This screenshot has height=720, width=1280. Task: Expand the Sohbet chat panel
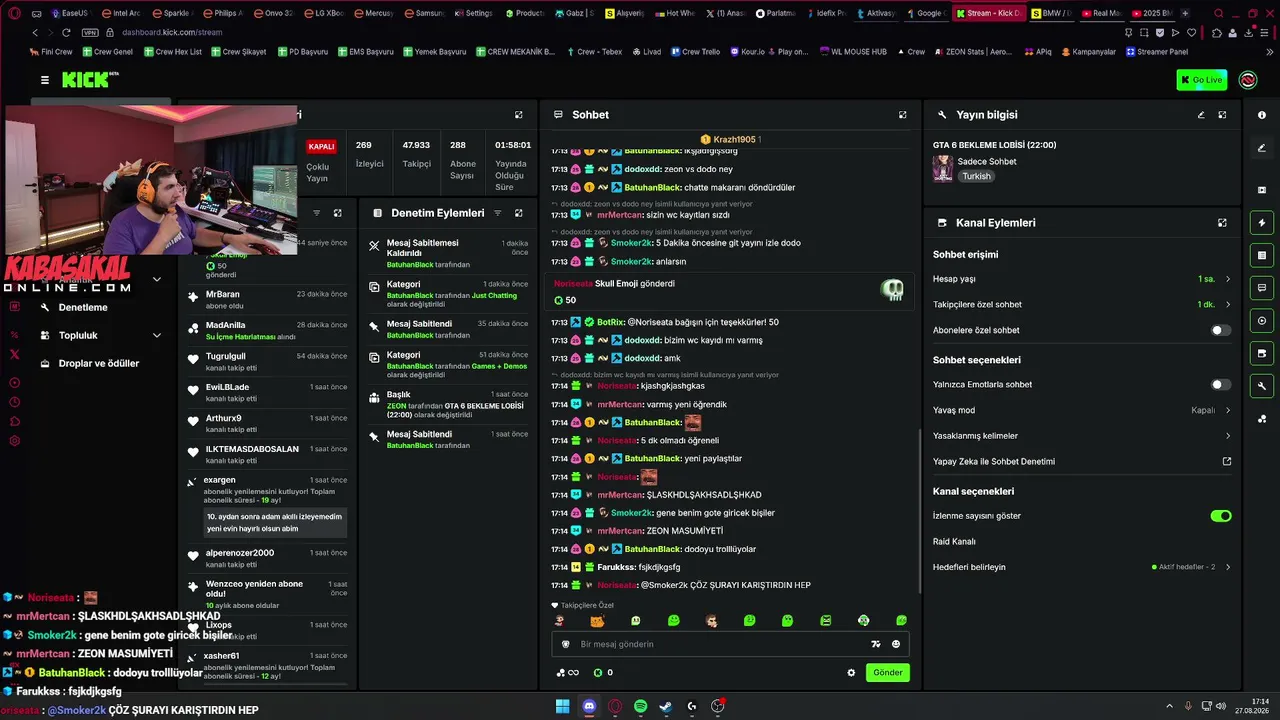(x=903, y=115)
